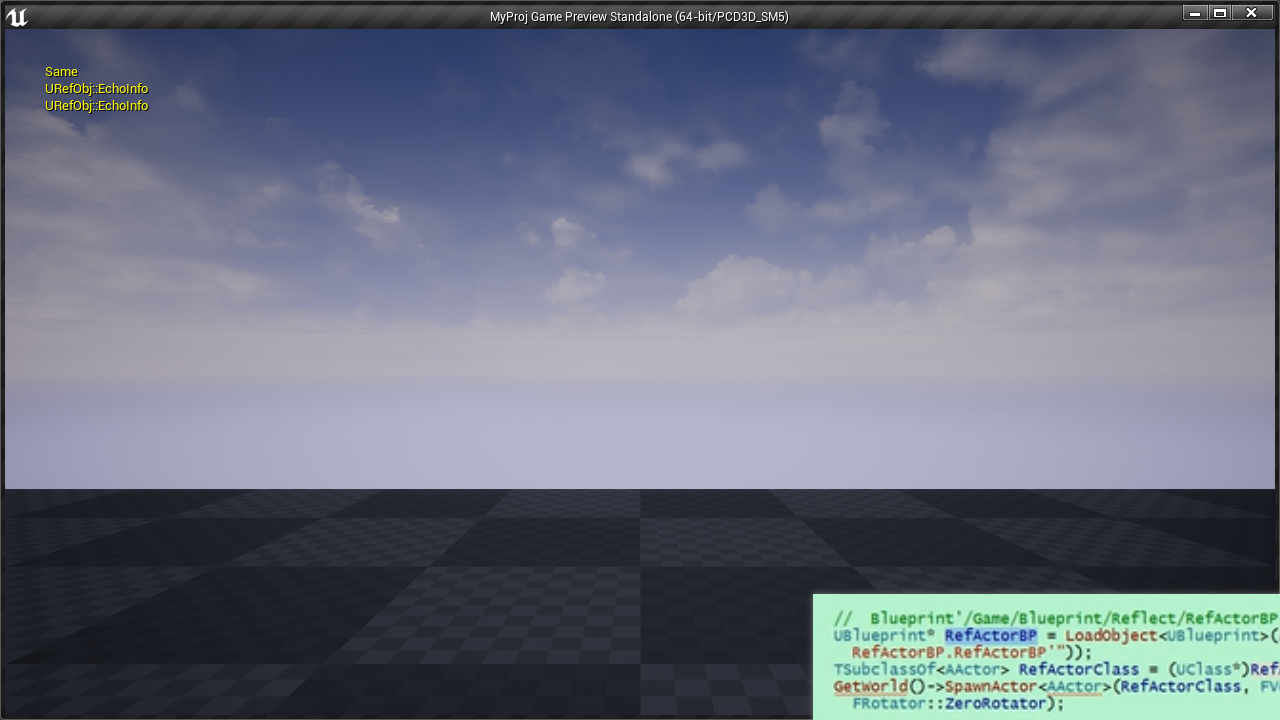The image size is (1280, 720).
Task: Click the yellow Same debug message
Action: [x=60, y=71]
